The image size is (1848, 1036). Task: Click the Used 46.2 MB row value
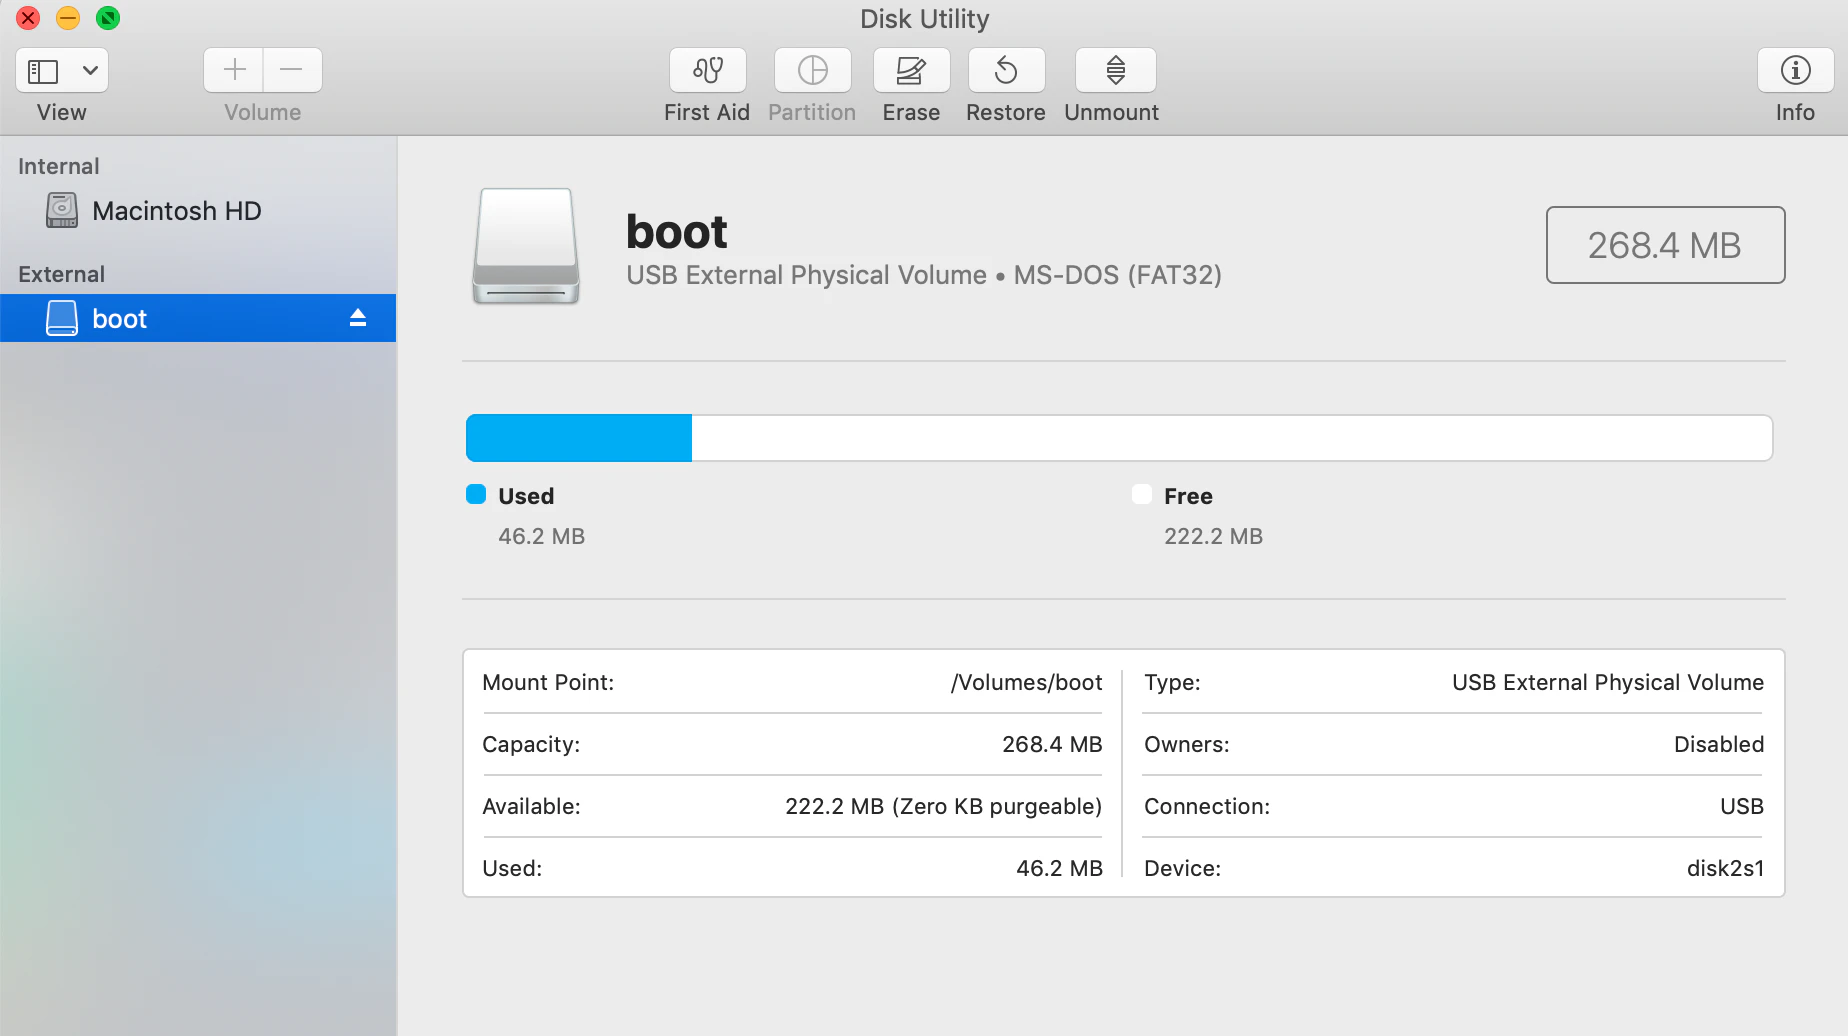coord(1059,868)
